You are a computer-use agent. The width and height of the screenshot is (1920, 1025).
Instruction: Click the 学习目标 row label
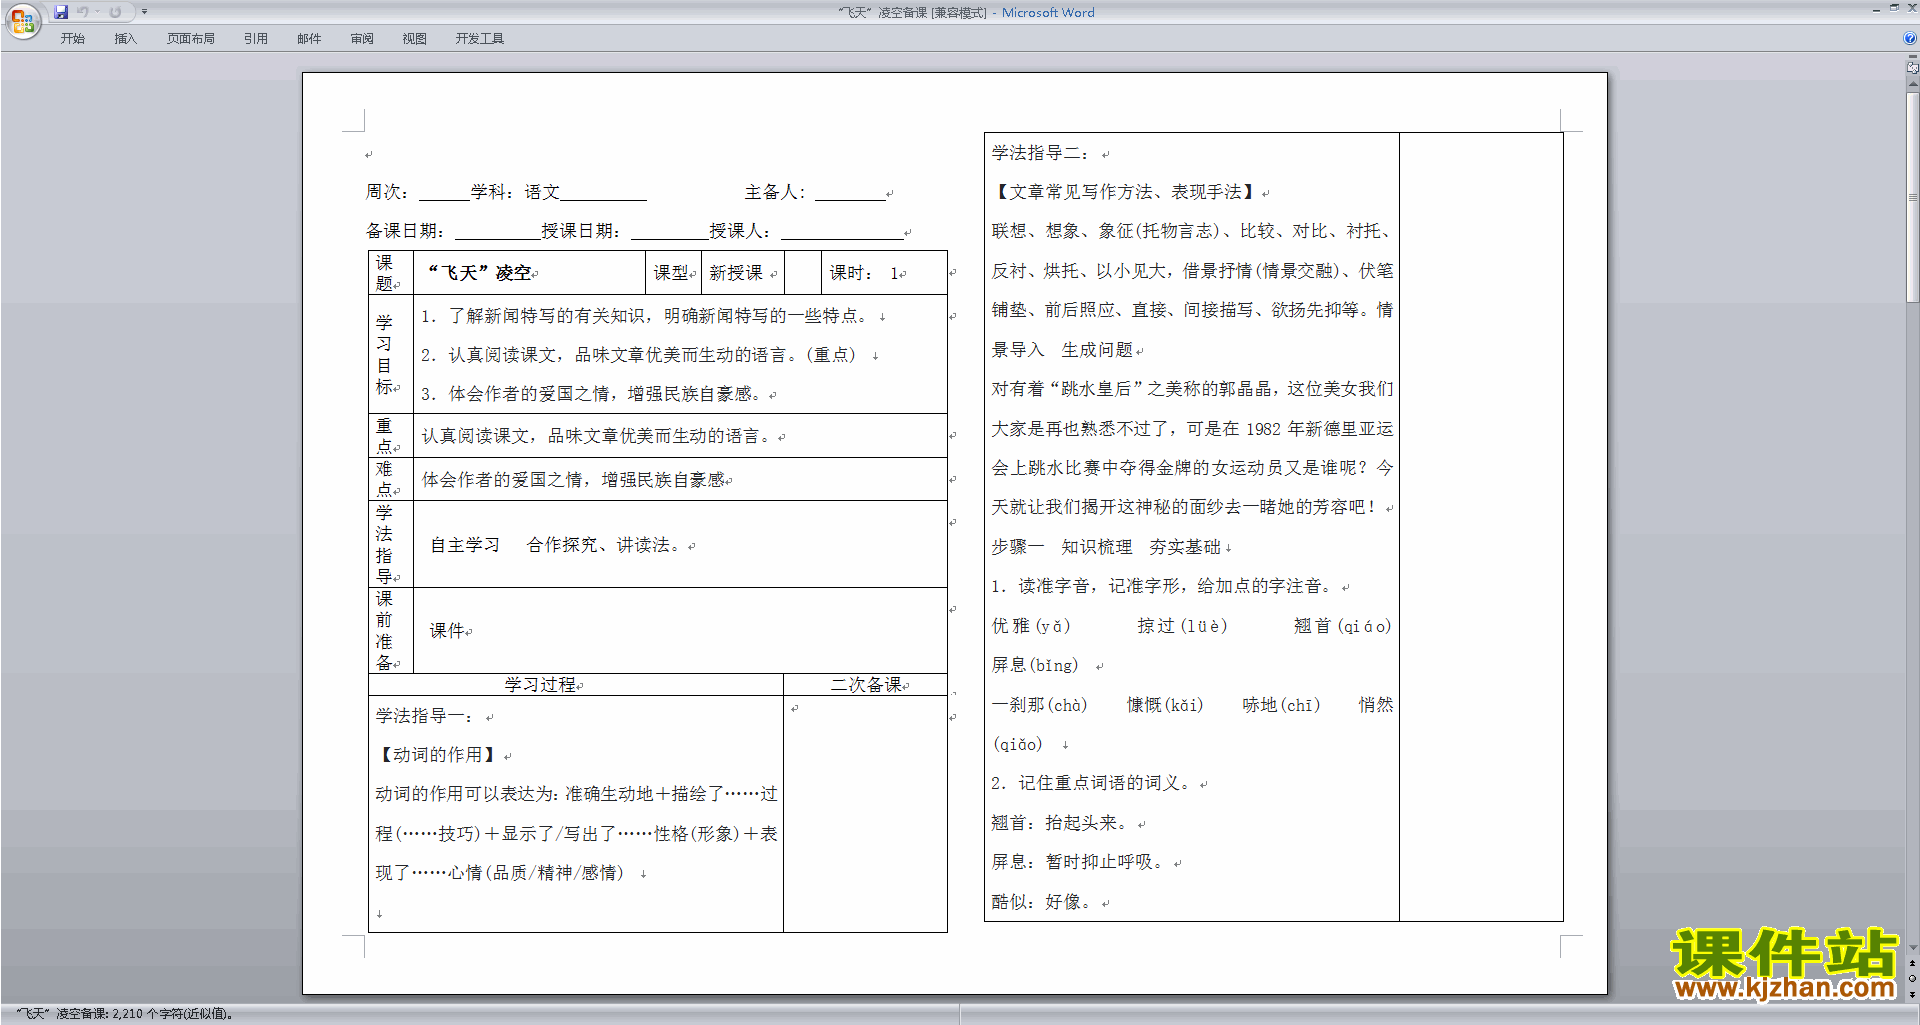(x=384, y=354)
